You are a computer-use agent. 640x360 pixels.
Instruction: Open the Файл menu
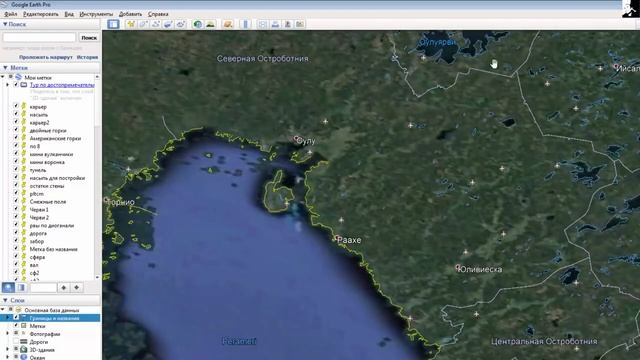pos(11,14)
